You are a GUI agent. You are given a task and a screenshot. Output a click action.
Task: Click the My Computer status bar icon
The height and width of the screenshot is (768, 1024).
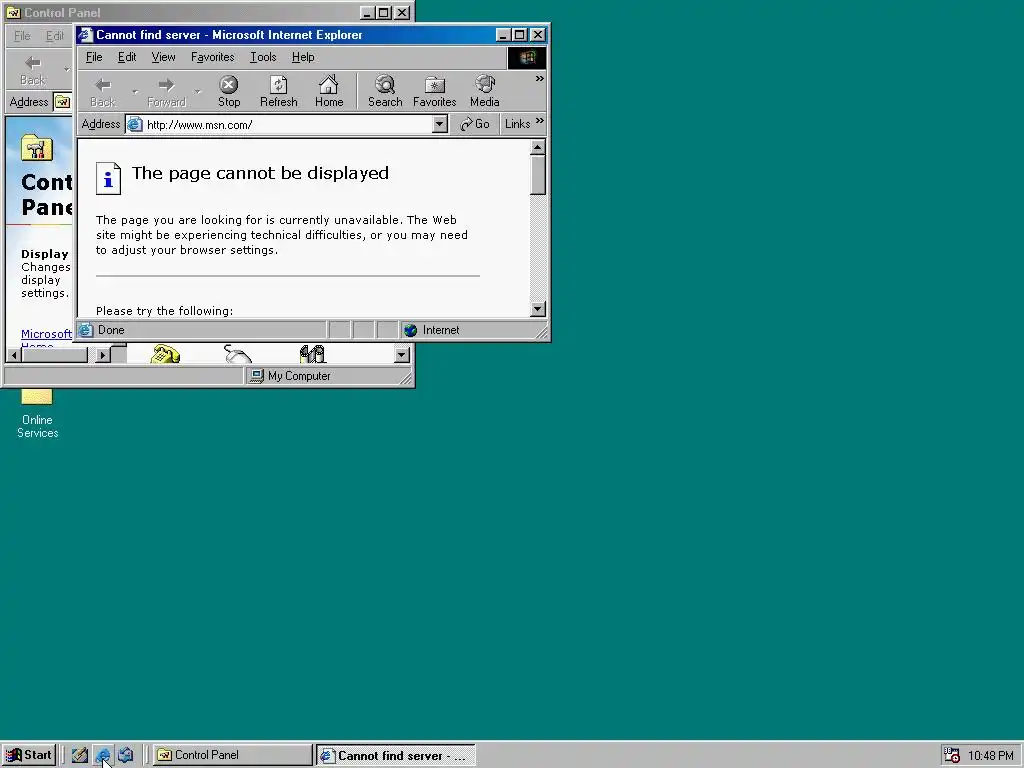pyautogui.click(x=257, y=376)
